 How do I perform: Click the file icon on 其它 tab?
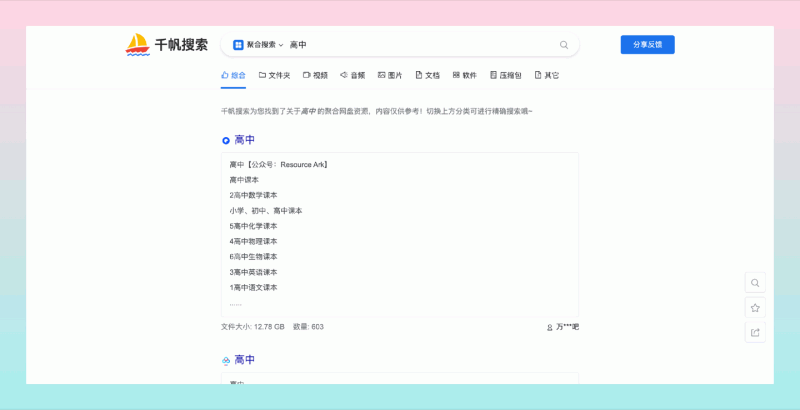[538, 75]
